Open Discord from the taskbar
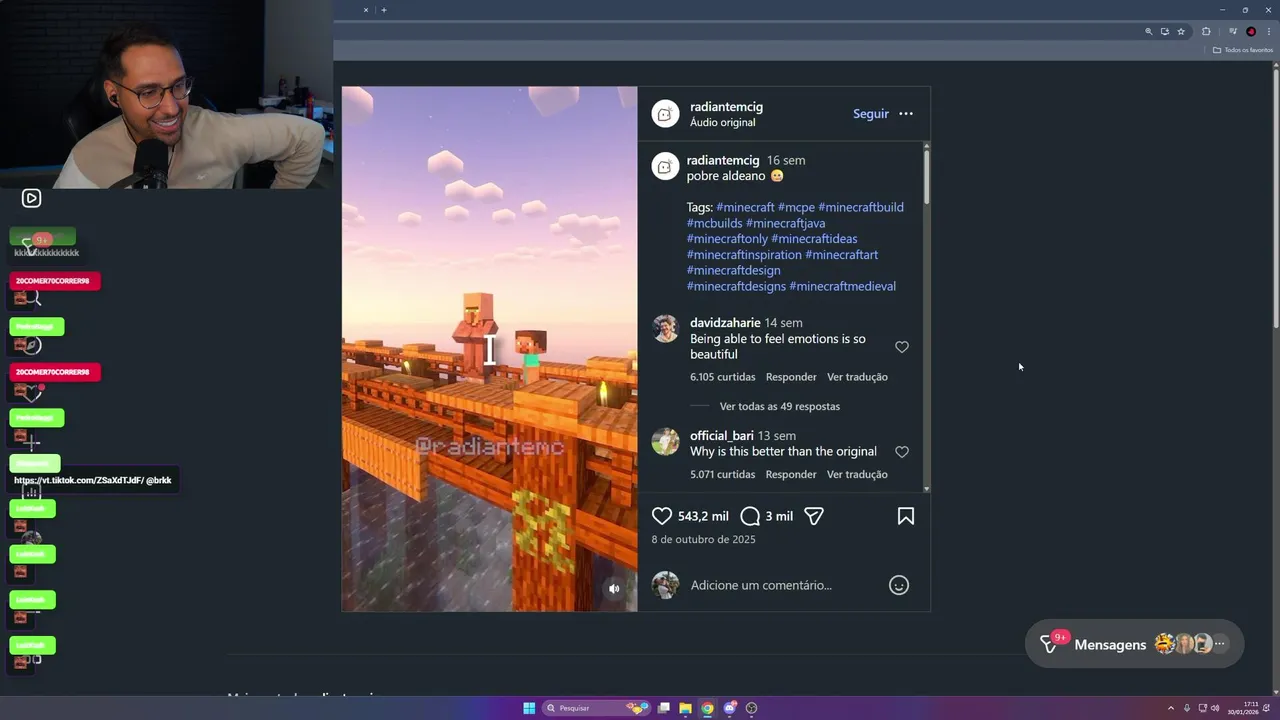The height and width of the screenshot is (720, 1280). click(x=729, y=708)
